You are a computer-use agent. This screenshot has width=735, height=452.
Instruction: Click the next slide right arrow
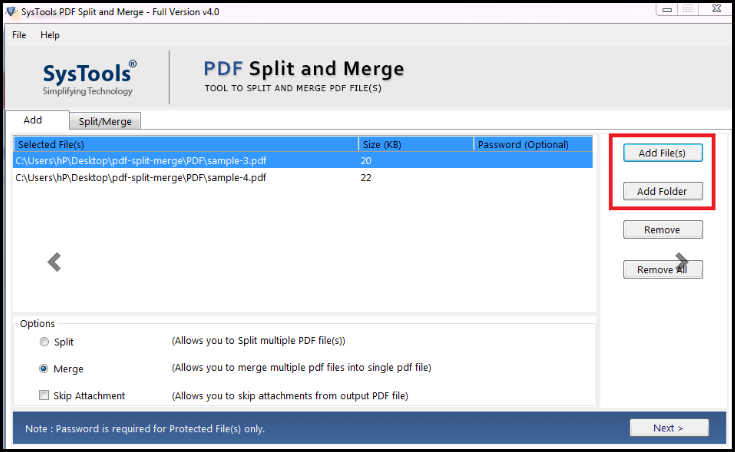click(x=681, y=262)
